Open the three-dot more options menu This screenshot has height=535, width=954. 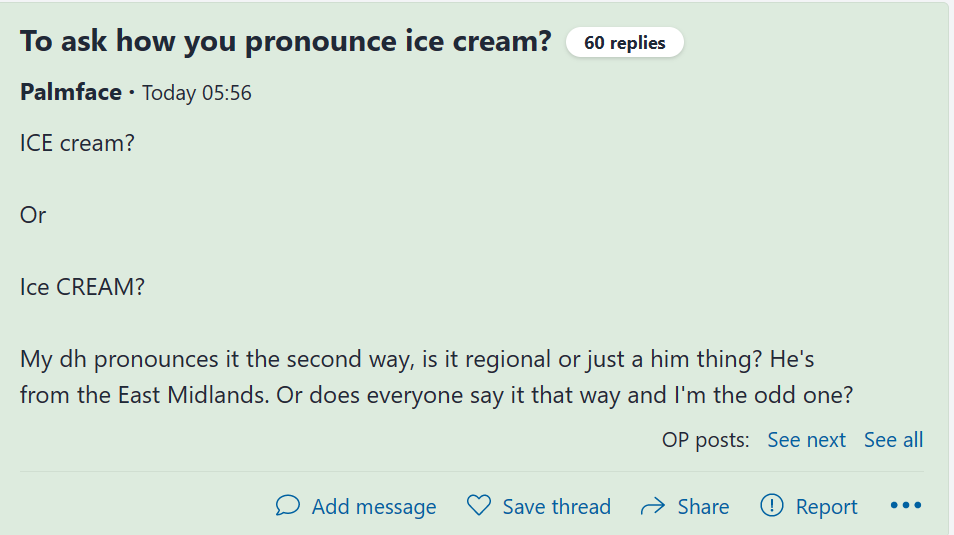coord(905,506)
